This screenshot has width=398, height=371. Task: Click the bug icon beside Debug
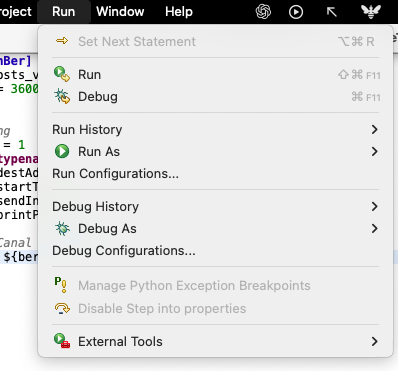[62, 96]
